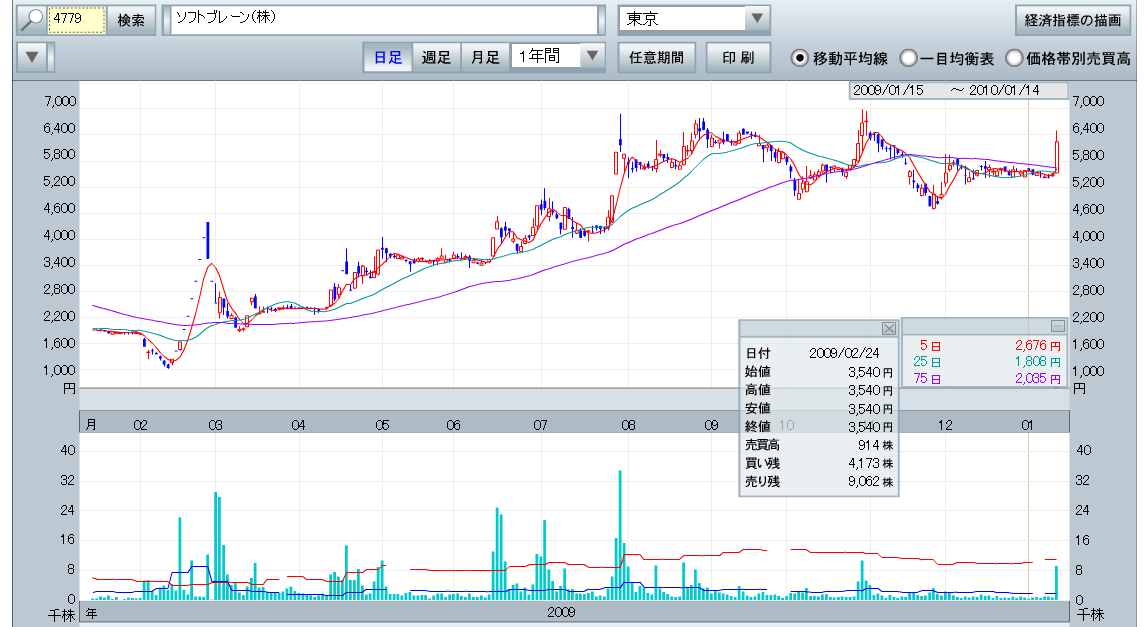Click the ソフトブレーン(株) company name field
The height and width of the screenshot is (627, 1146).
tap(385, 19)
